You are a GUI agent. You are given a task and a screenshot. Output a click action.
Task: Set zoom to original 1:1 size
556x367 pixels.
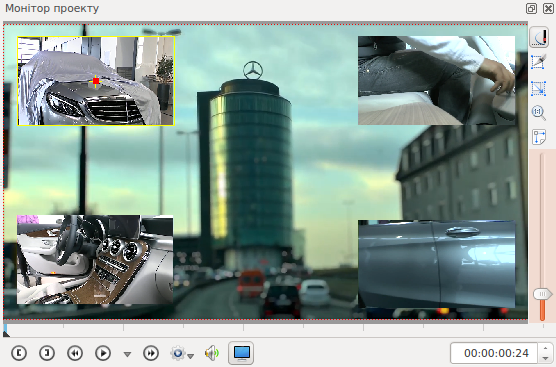(539, 112)
